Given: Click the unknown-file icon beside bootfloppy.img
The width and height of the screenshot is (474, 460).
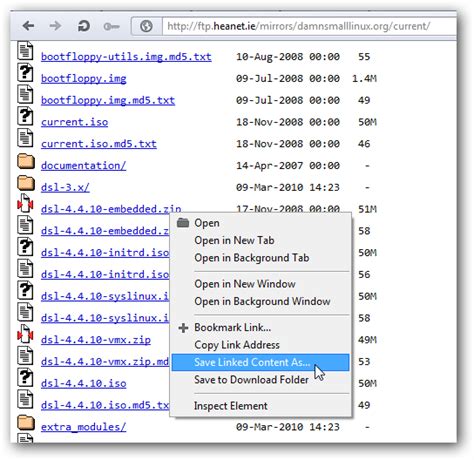Looking at the screenshot, I should click(25, 72).
